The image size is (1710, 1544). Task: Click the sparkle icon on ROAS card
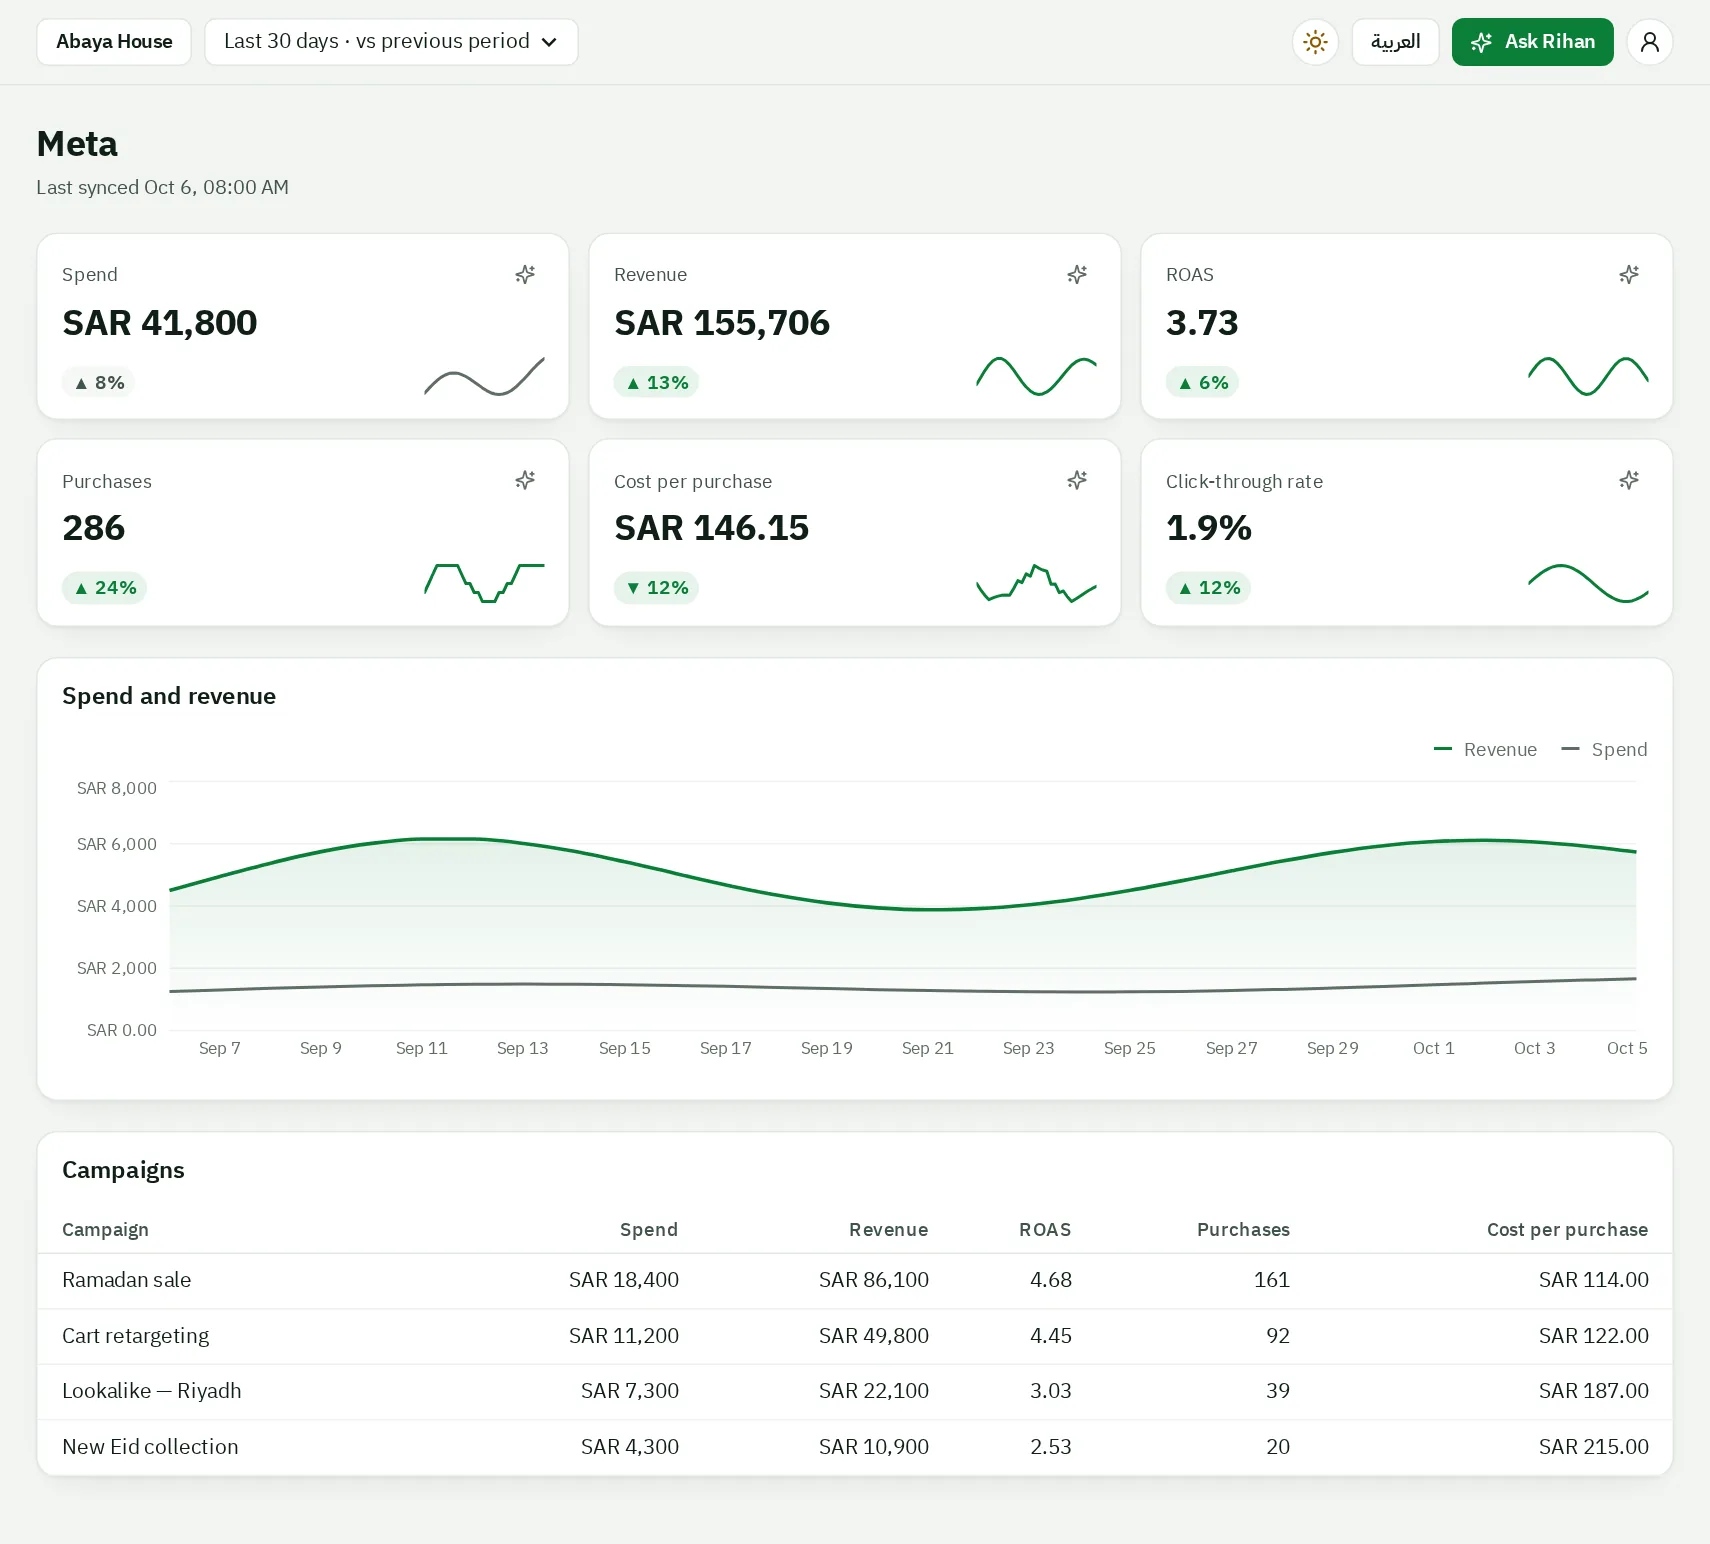coord(1629,274)
